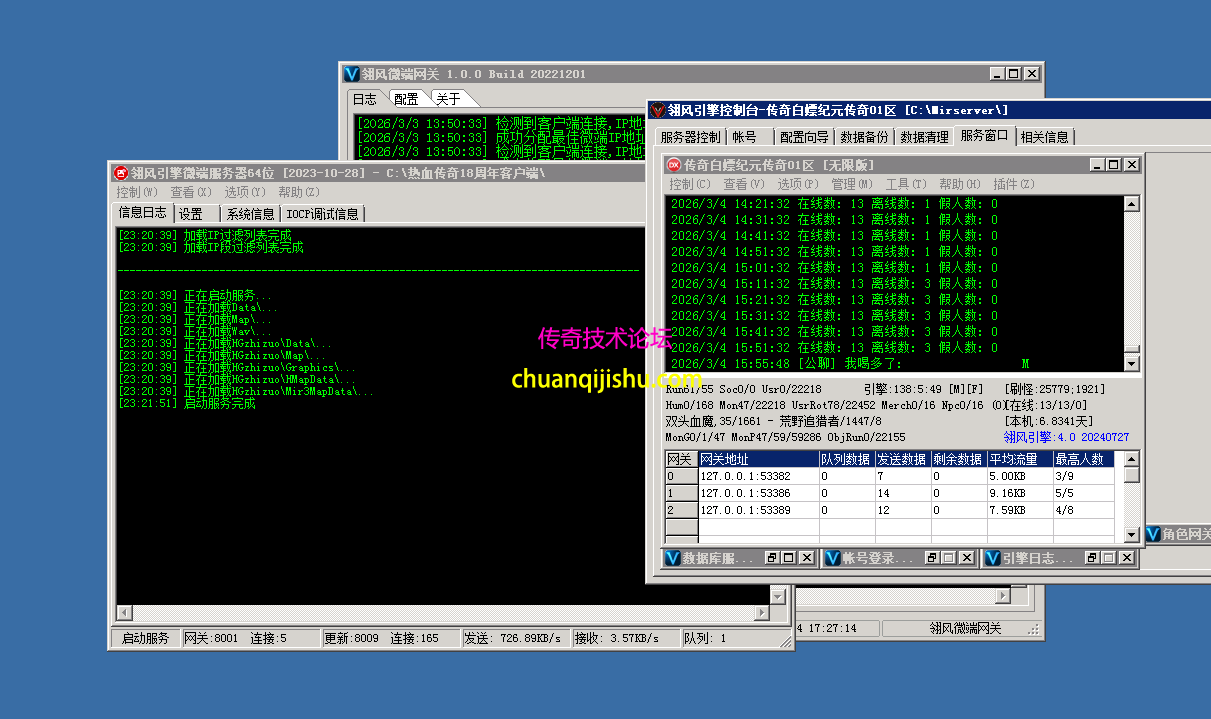
Task: Open the 选项(Y) menu in micro-client server
Action: click(244, 192)
